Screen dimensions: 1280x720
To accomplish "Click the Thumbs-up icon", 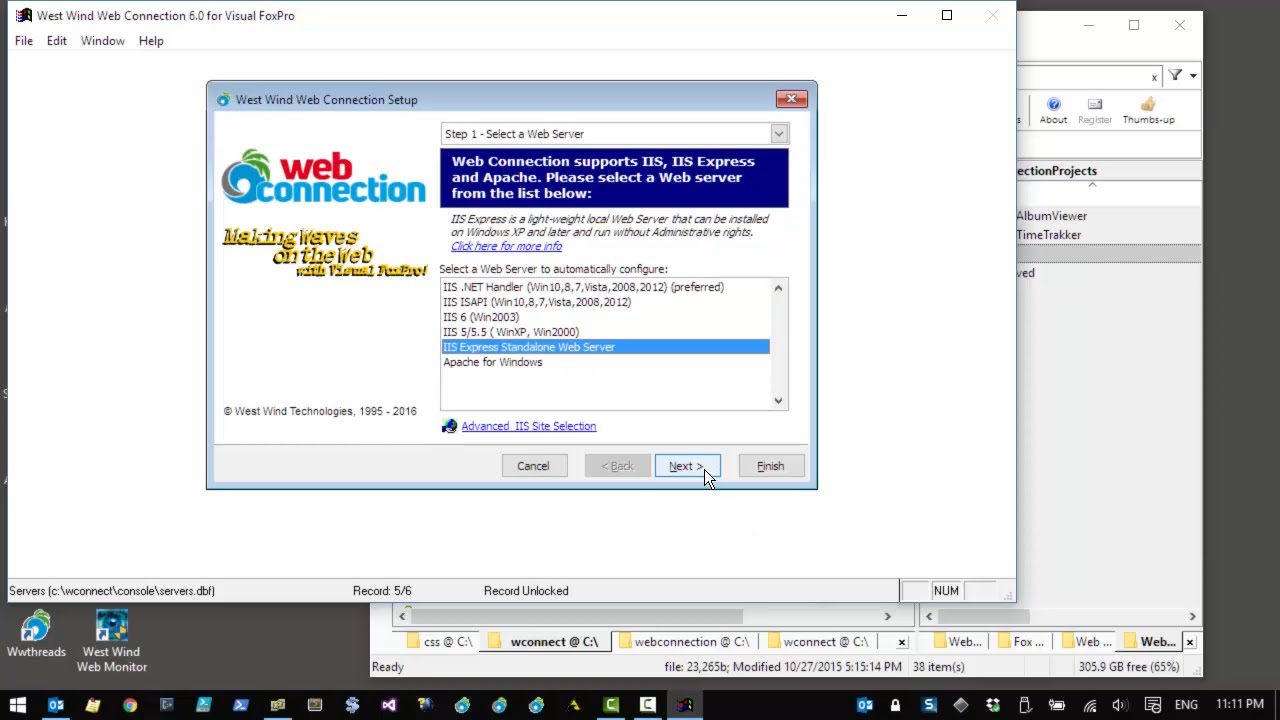I will point(1148,110).
